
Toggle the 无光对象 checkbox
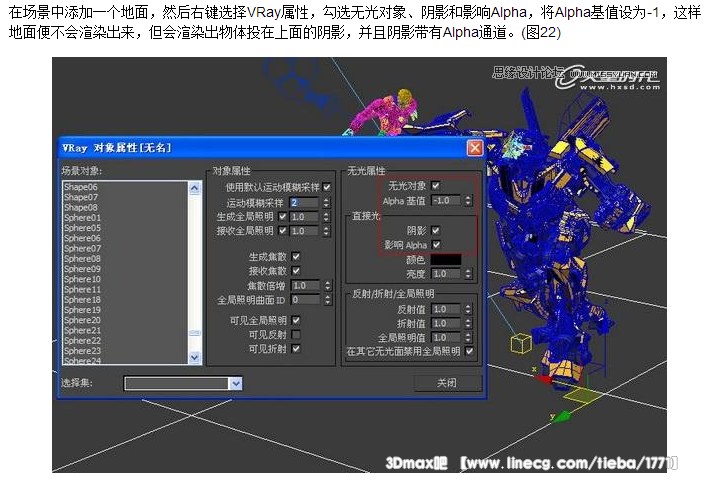(x=436, y=186)
